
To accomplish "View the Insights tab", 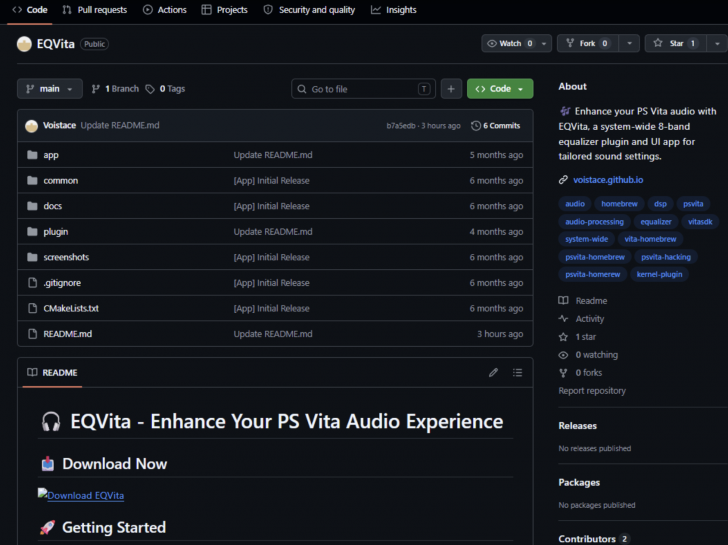I will (x=394, y=10).
